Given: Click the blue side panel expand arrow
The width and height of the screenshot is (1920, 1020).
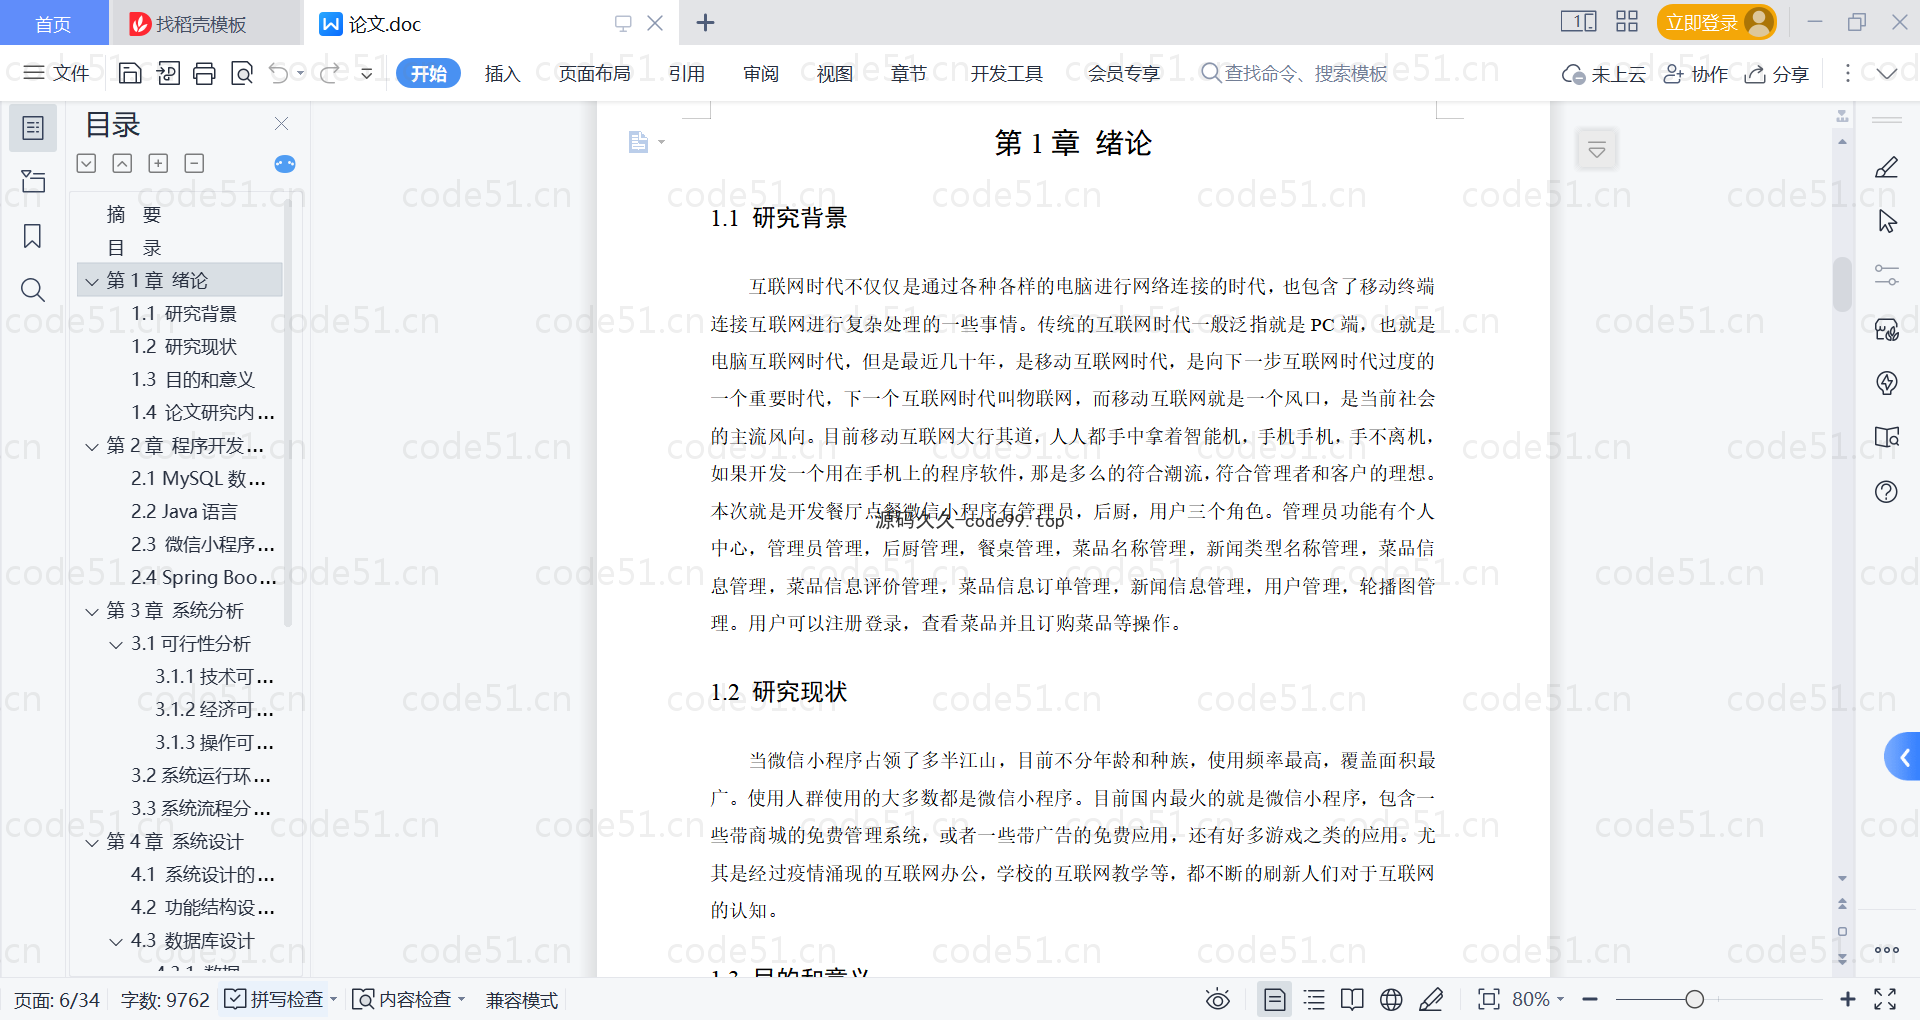Looking at the screenshot, I should [1903, 758].
